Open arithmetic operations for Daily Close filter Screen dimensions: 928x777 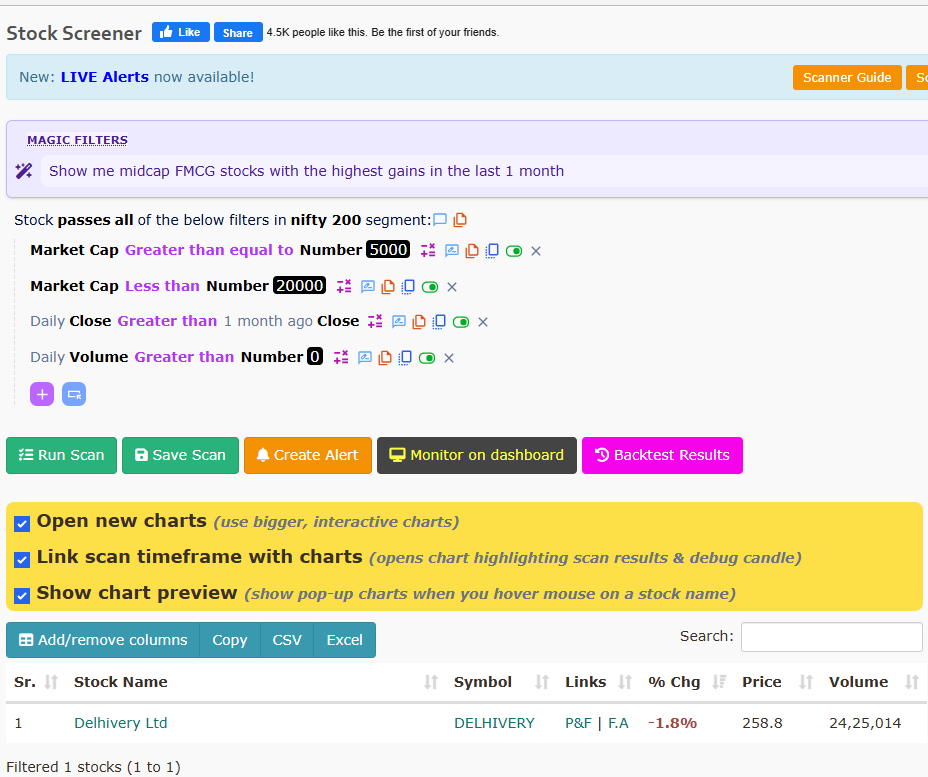point(375,321)
